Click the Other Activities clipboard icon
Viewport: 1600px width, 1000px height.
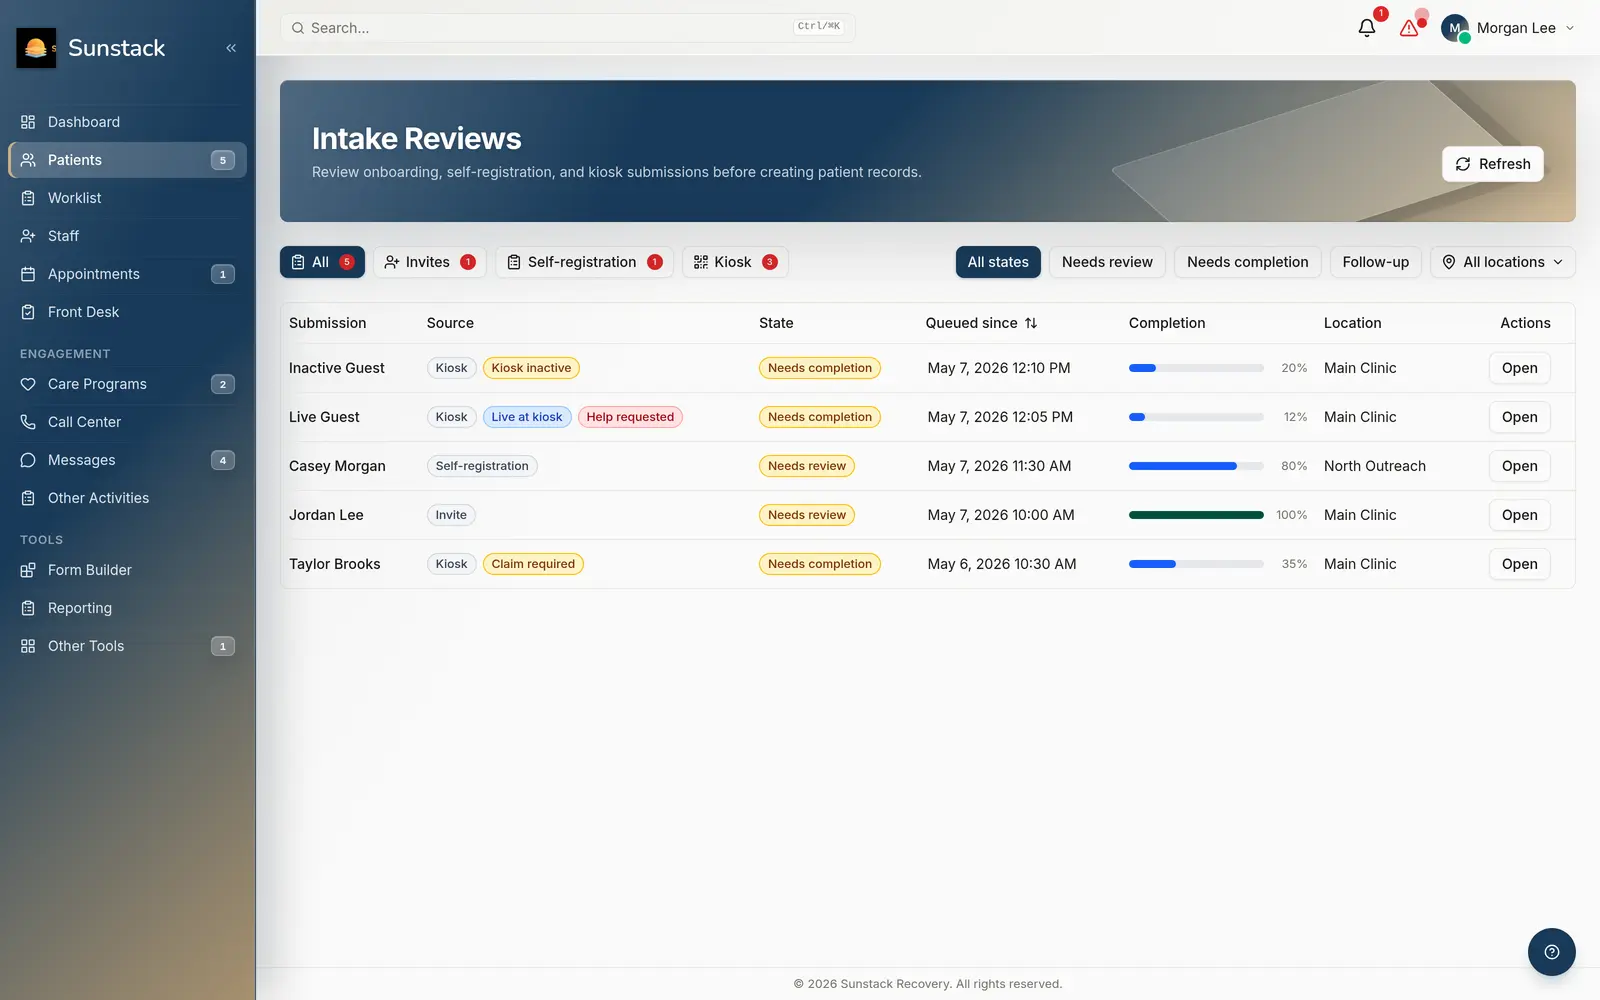28,498
